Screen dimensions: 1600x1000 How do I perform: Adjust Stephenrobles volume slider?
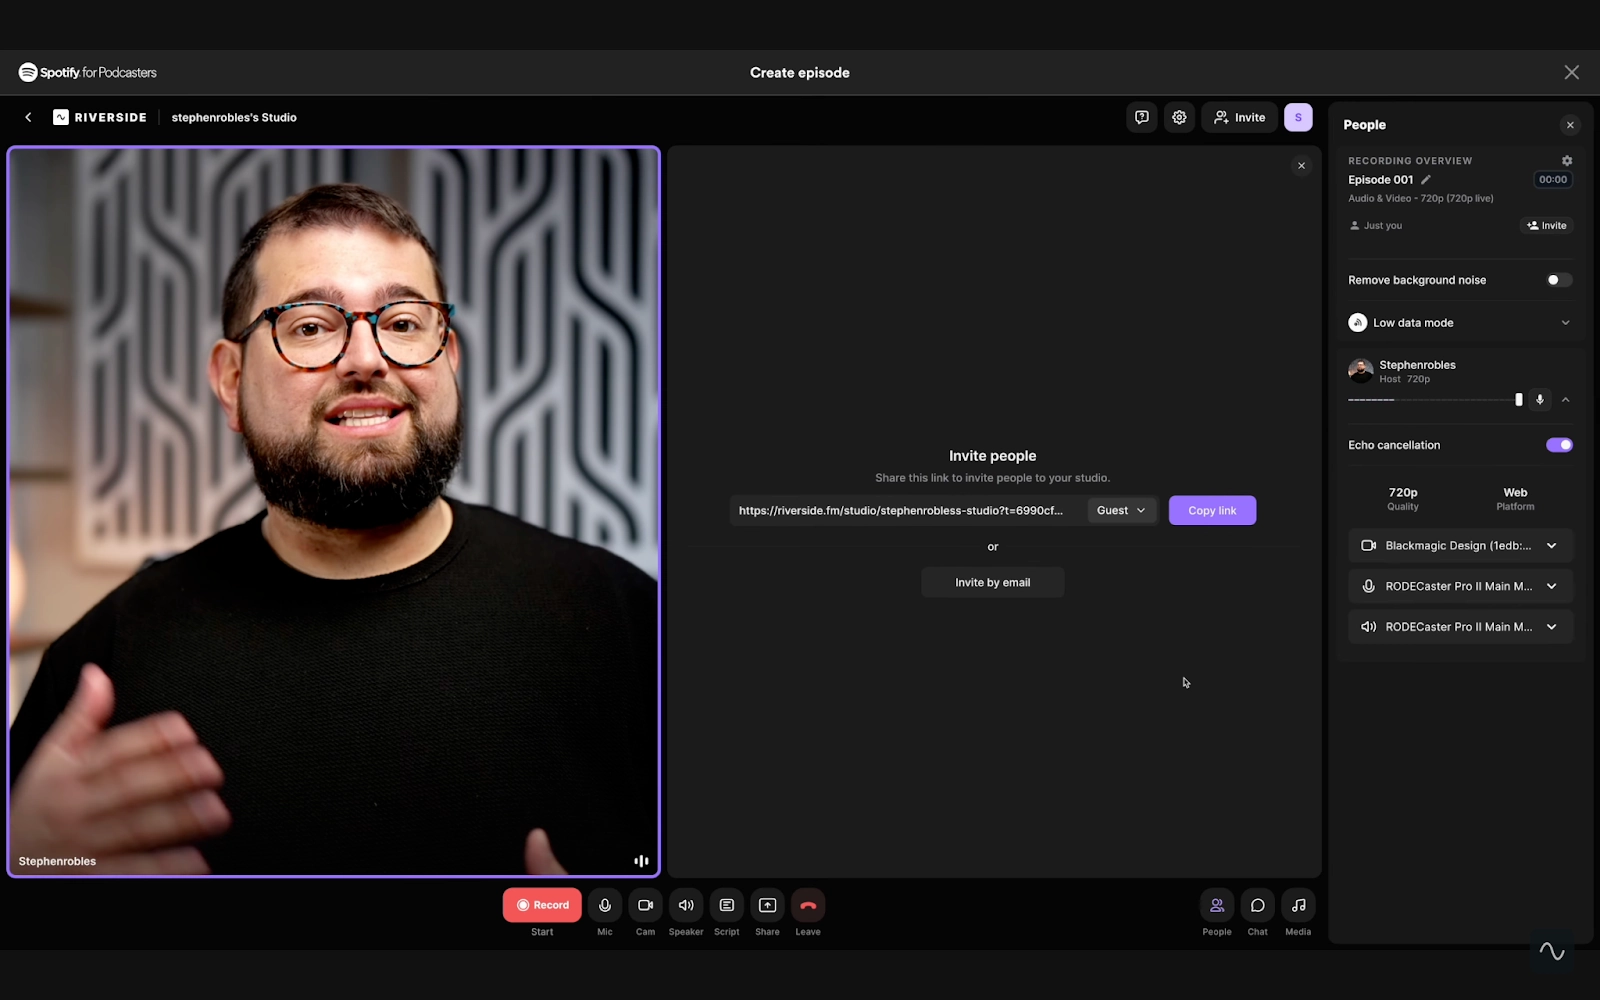click(1519, 399)
